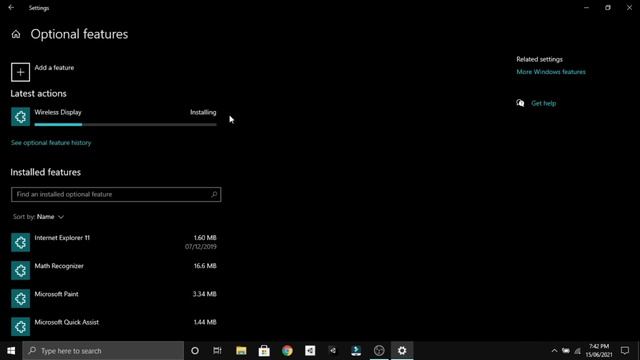640x360 pixels.
Task: Open the Windows Start menu
Action: click(11, 351)
